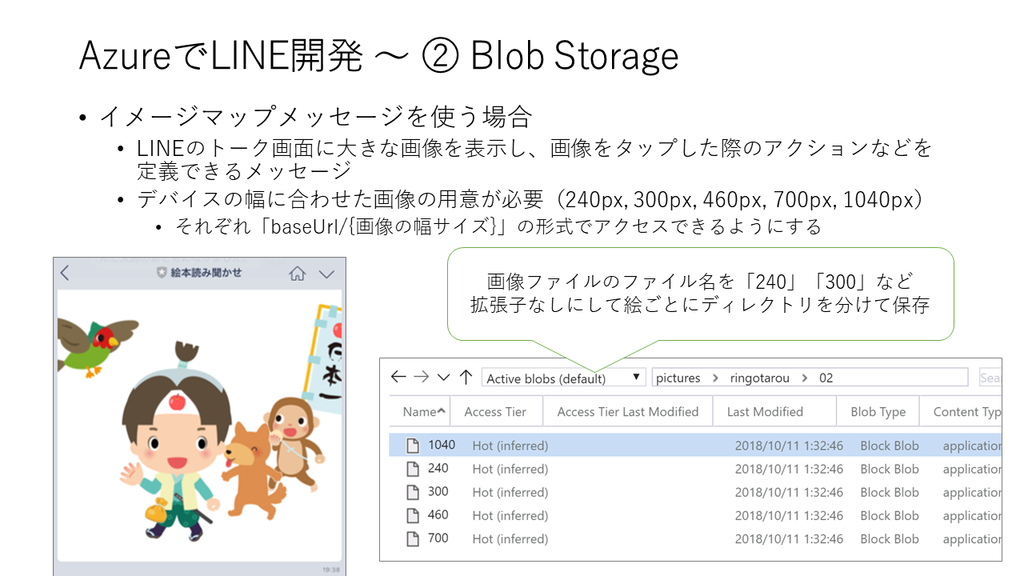Select the pictures breadcrumb segment
Screen dimensions: 1024x576
tap(678, 378)
